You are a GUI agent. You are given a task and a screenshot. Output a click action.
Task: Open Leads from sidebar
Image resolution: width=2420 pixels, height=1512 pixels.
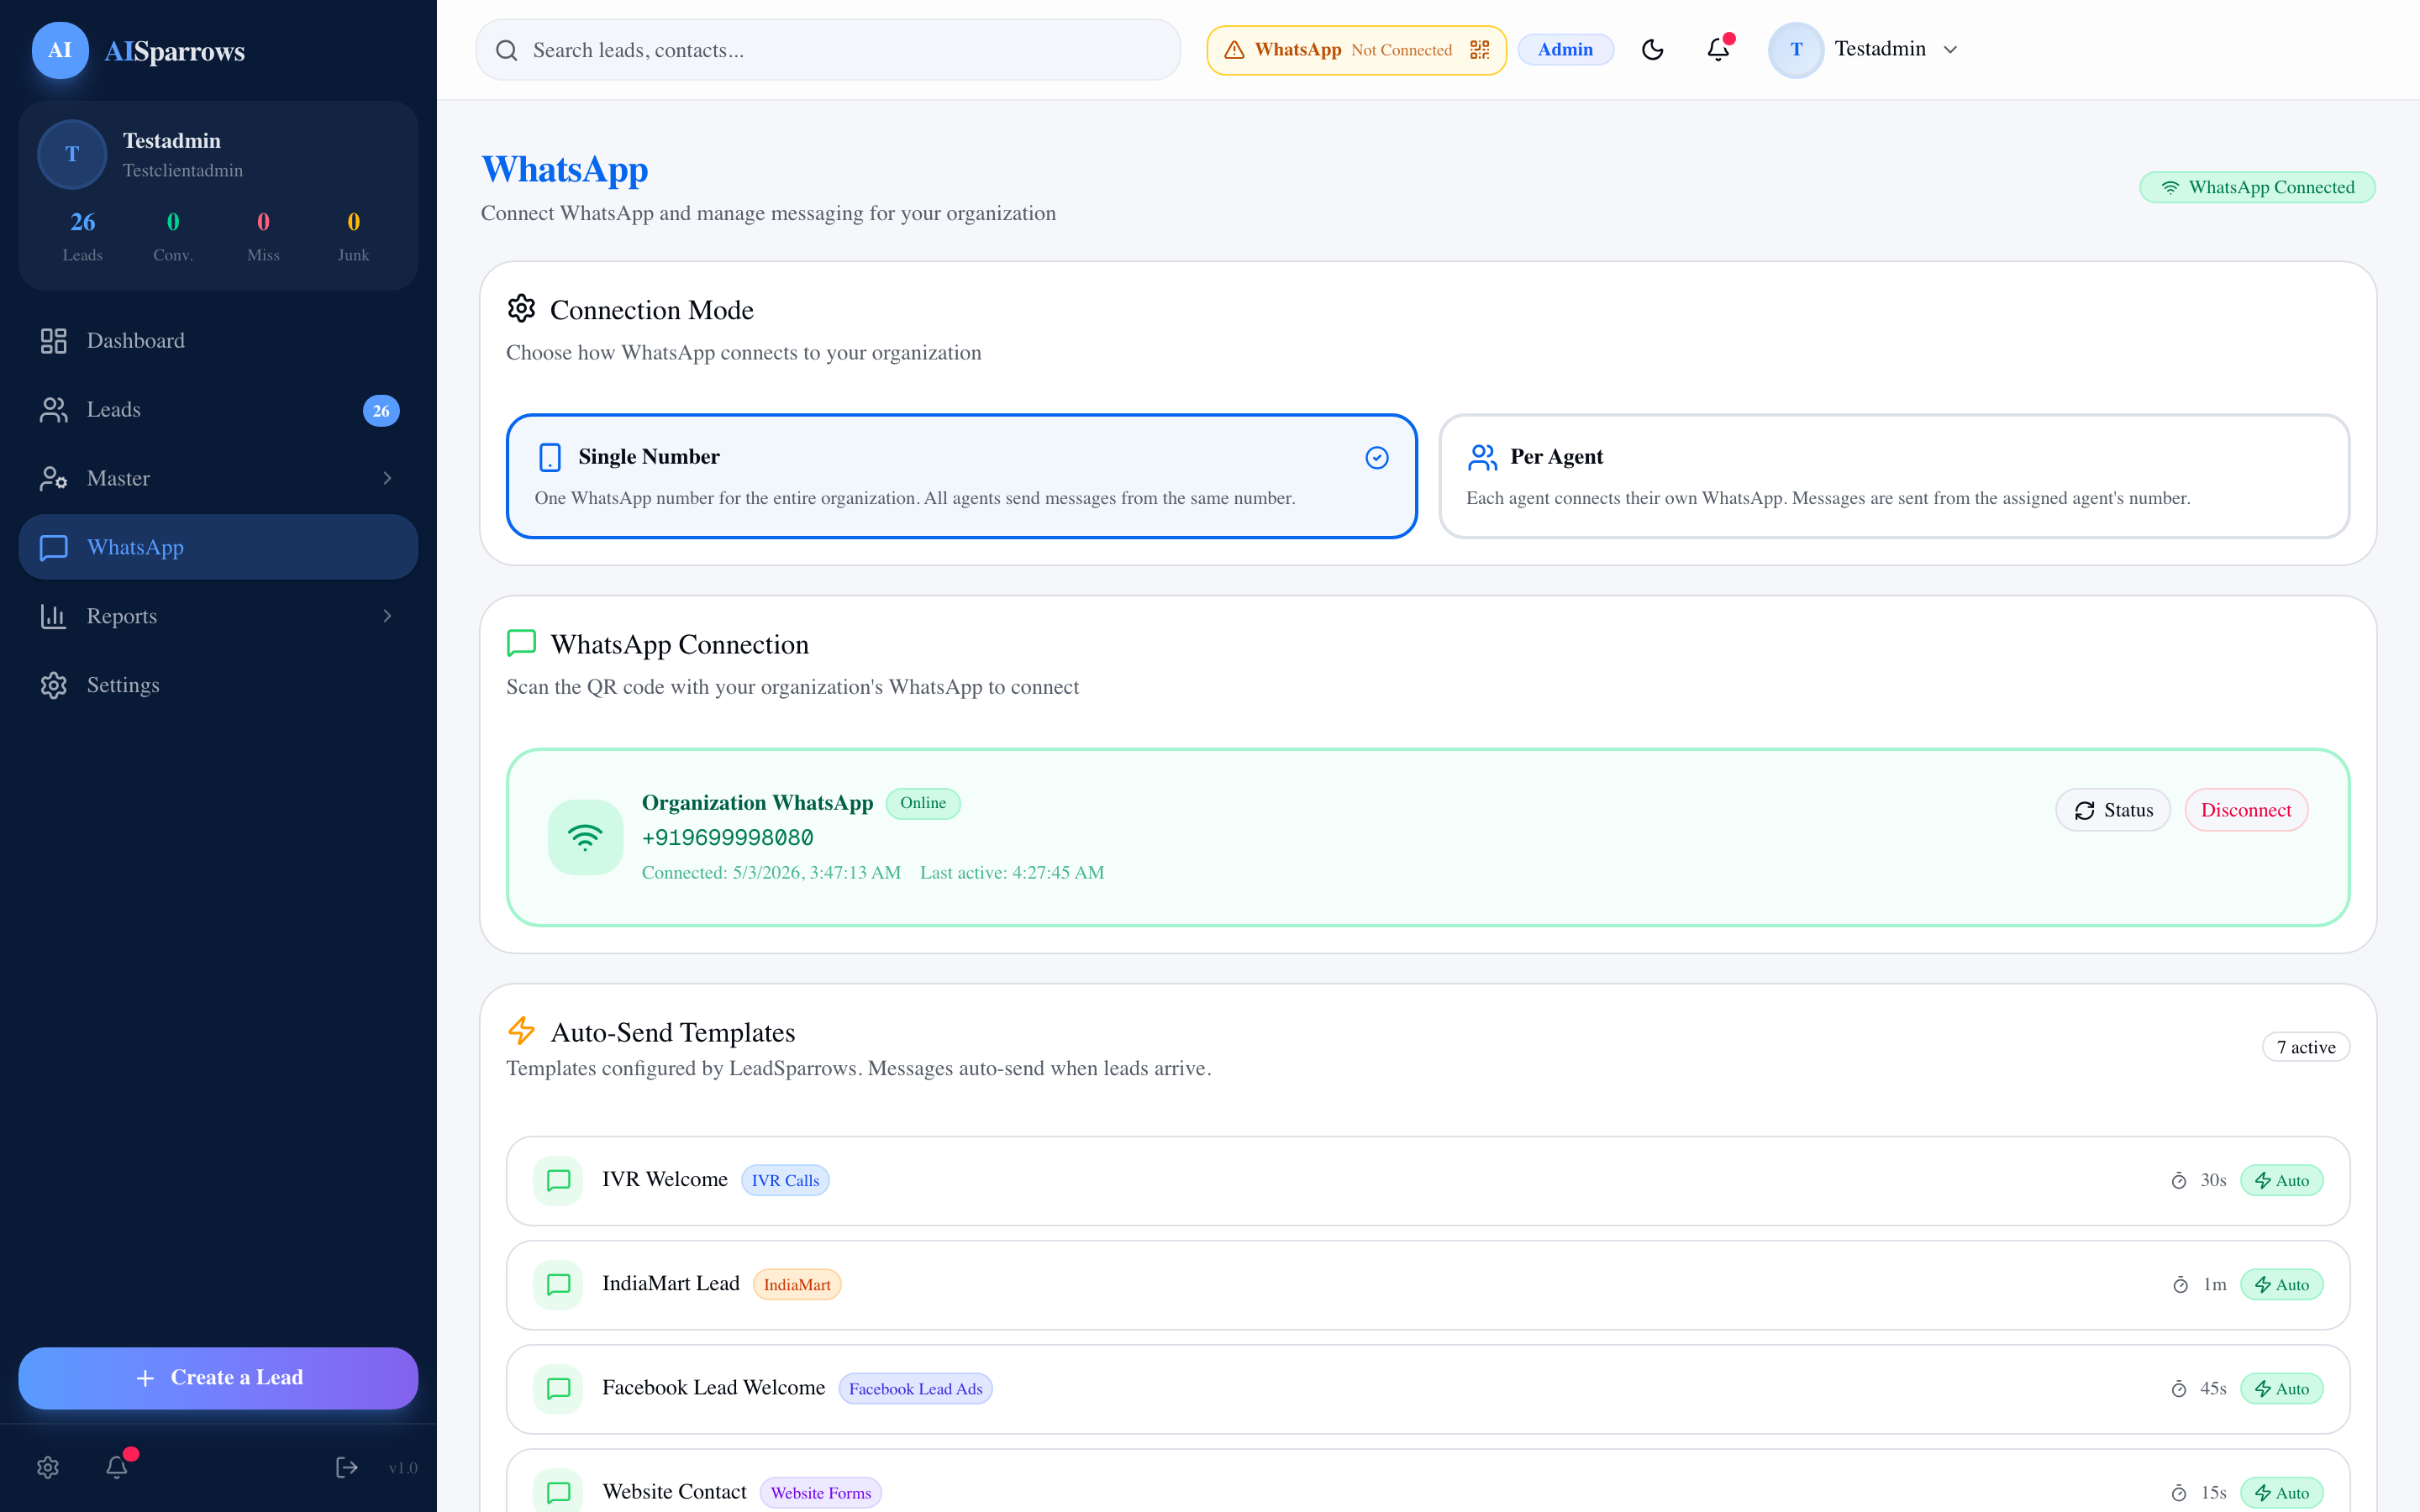[218, 410]
